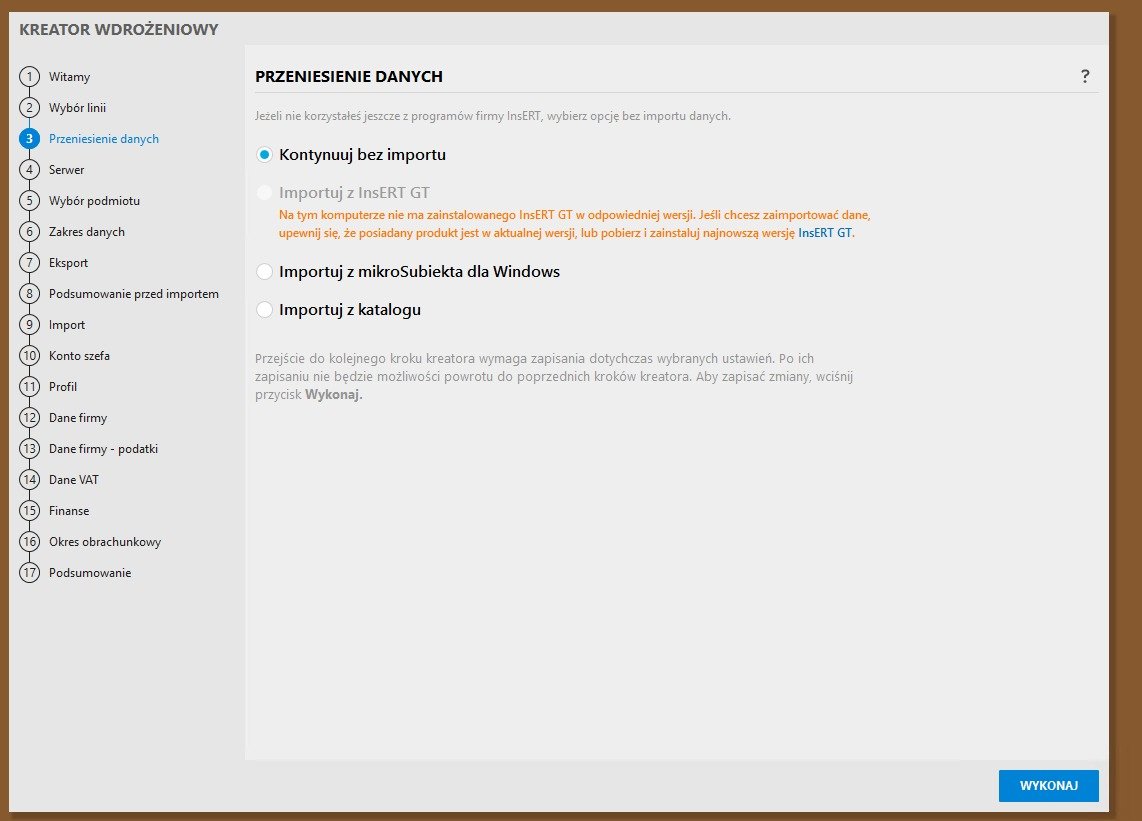Image resolution: width=1142 pixels, height=821 pixels.
Task: Click step 2 circle icon for Wybór linii
Action: point(30,108)
